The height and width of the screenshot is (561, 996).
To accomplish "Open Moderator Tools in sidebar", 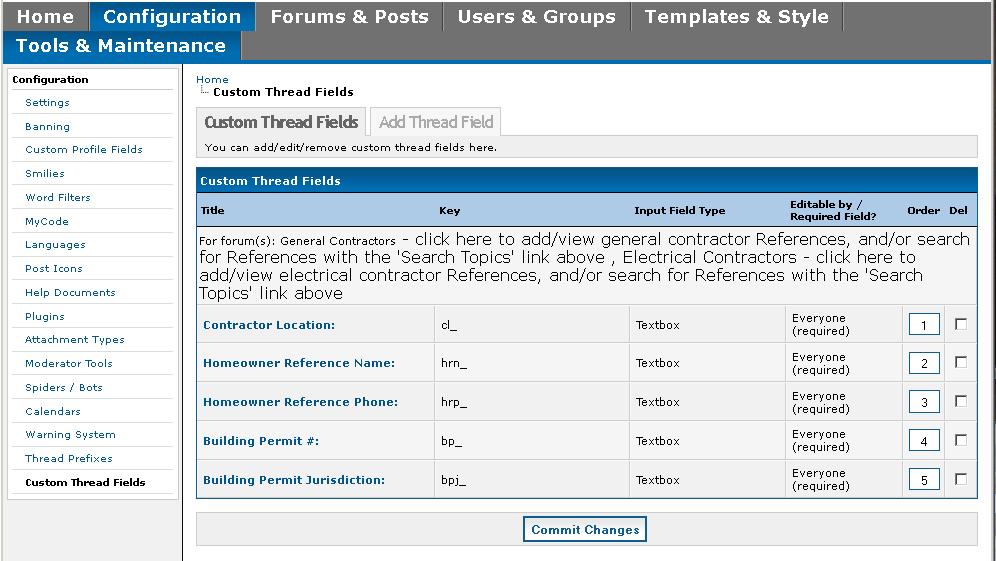I will [x=69, y=364].
